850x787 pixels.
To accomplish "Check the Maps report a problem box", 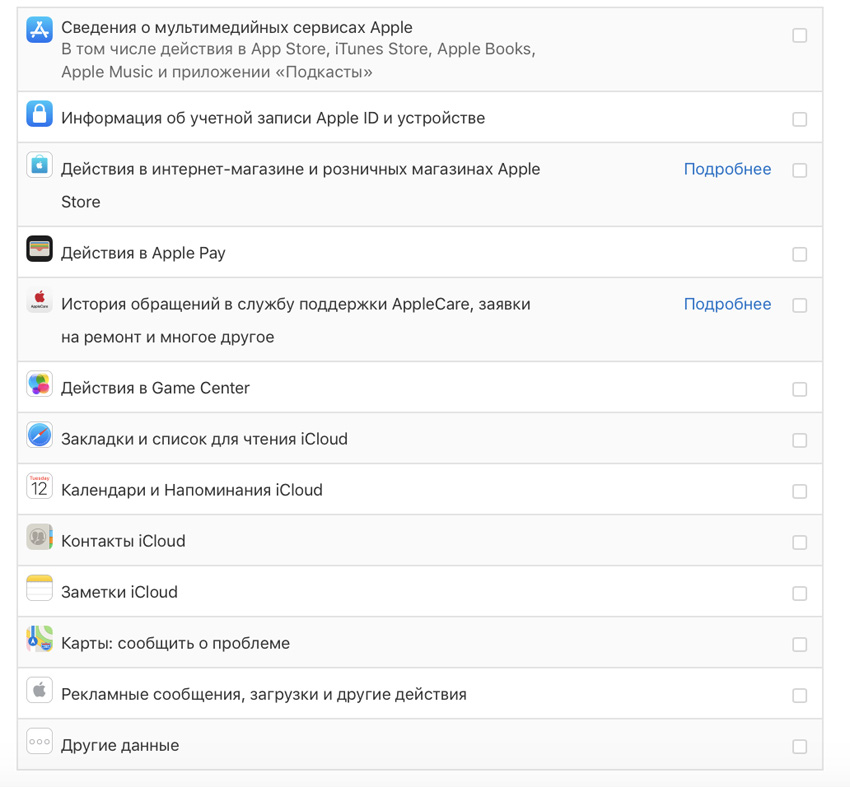I will (x=800, y=644).
